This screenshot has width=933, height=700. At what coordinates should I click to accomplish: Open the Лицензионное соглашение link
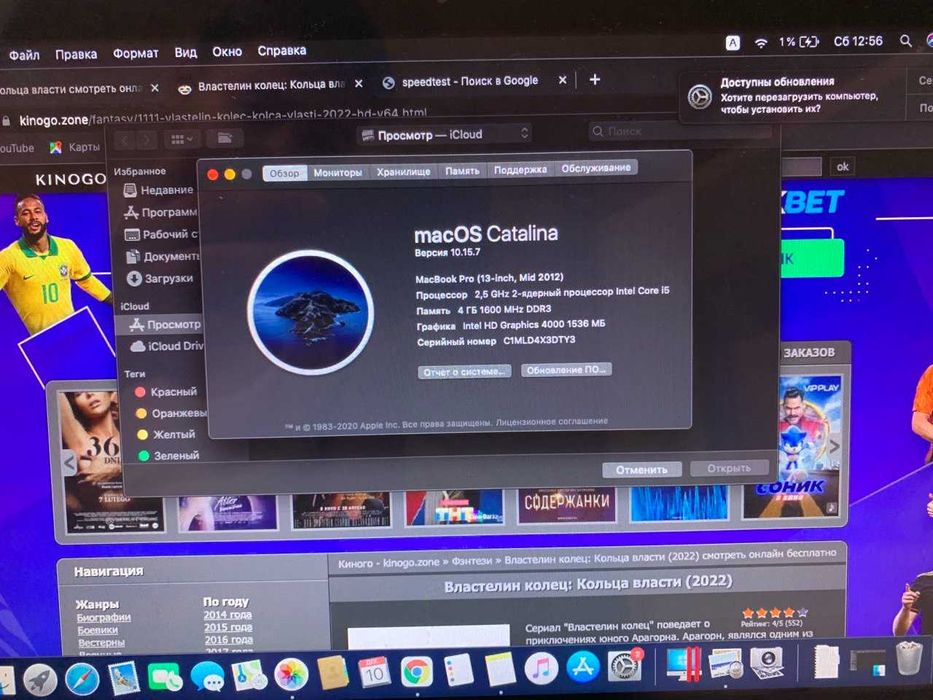tap(552, 421)
